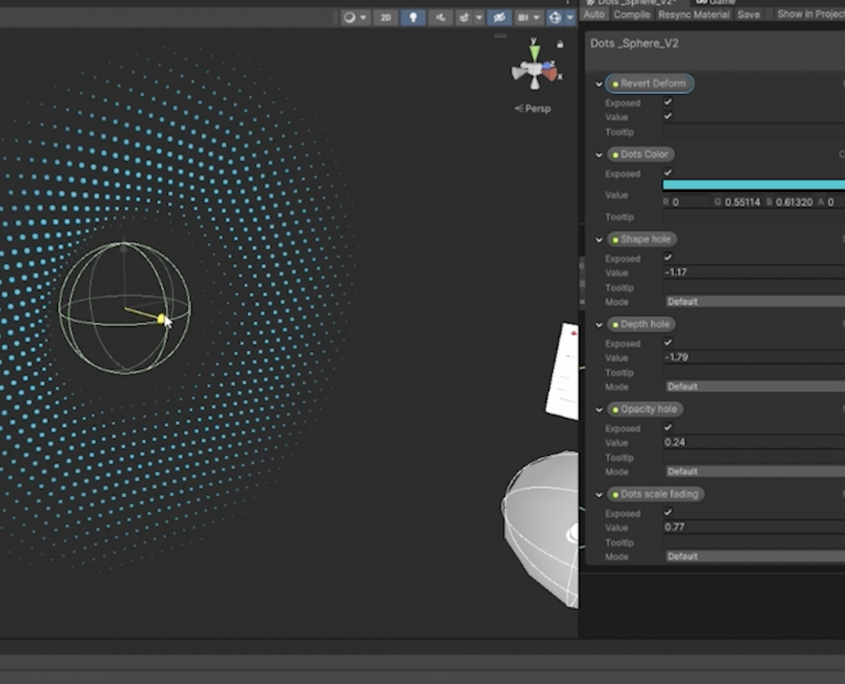
Task: Uncheck Exposed for Revert Deform
Action: click(668, 103)
